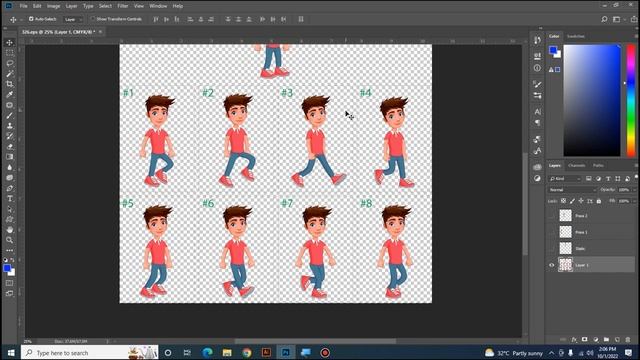The width and height of the screenshot is (640, 360).
Task: Close the 326.eps document tab
Action: click(x=100, y=31)
